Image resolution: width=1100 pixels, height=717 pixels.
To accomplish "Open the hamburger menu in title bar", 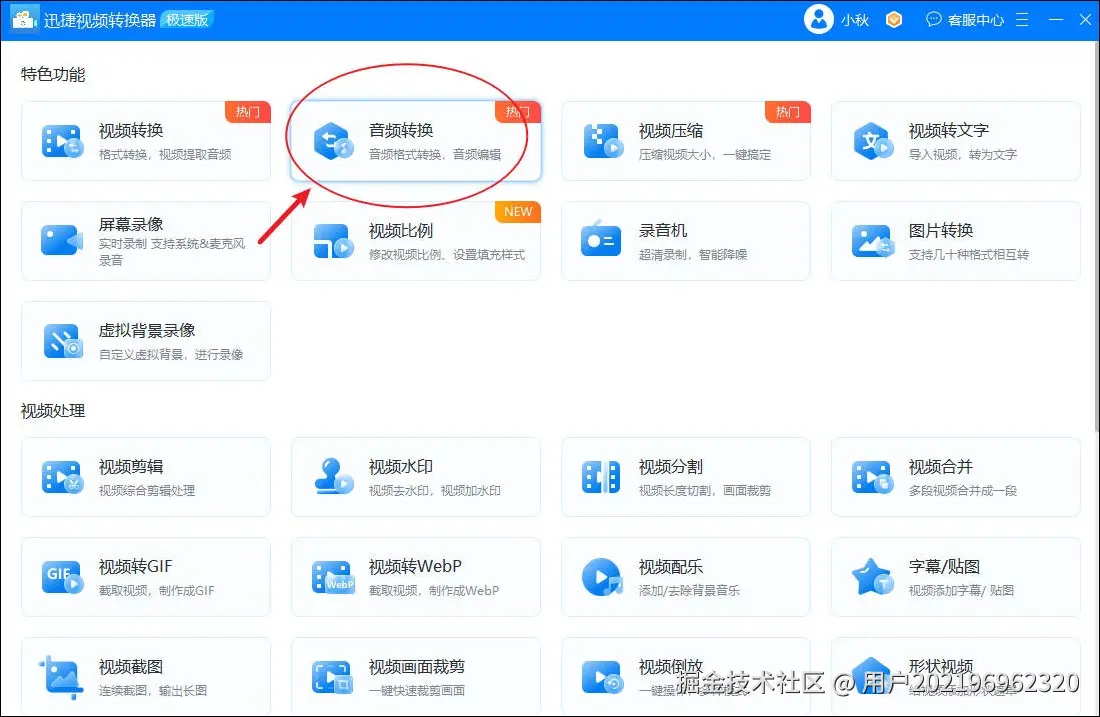I will pos(1022,20).
